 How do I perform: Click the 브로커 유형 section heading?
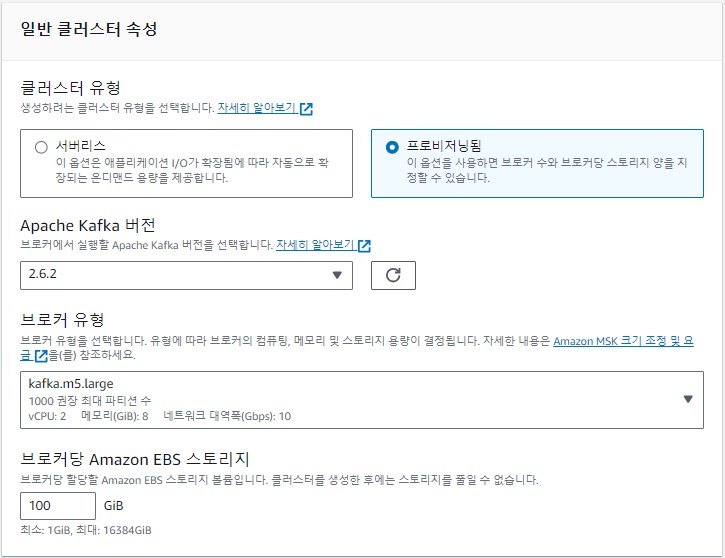(x=62, y=319)
